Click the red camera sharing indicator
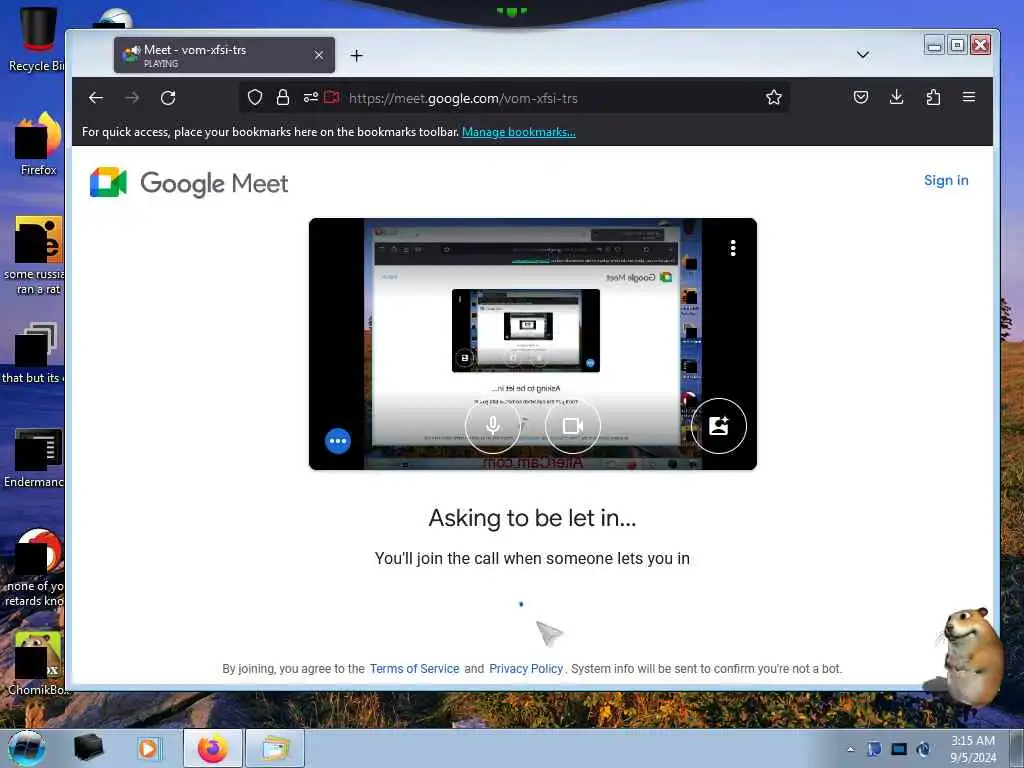This screenshot has height=768, width=1024. coord(332,98)
